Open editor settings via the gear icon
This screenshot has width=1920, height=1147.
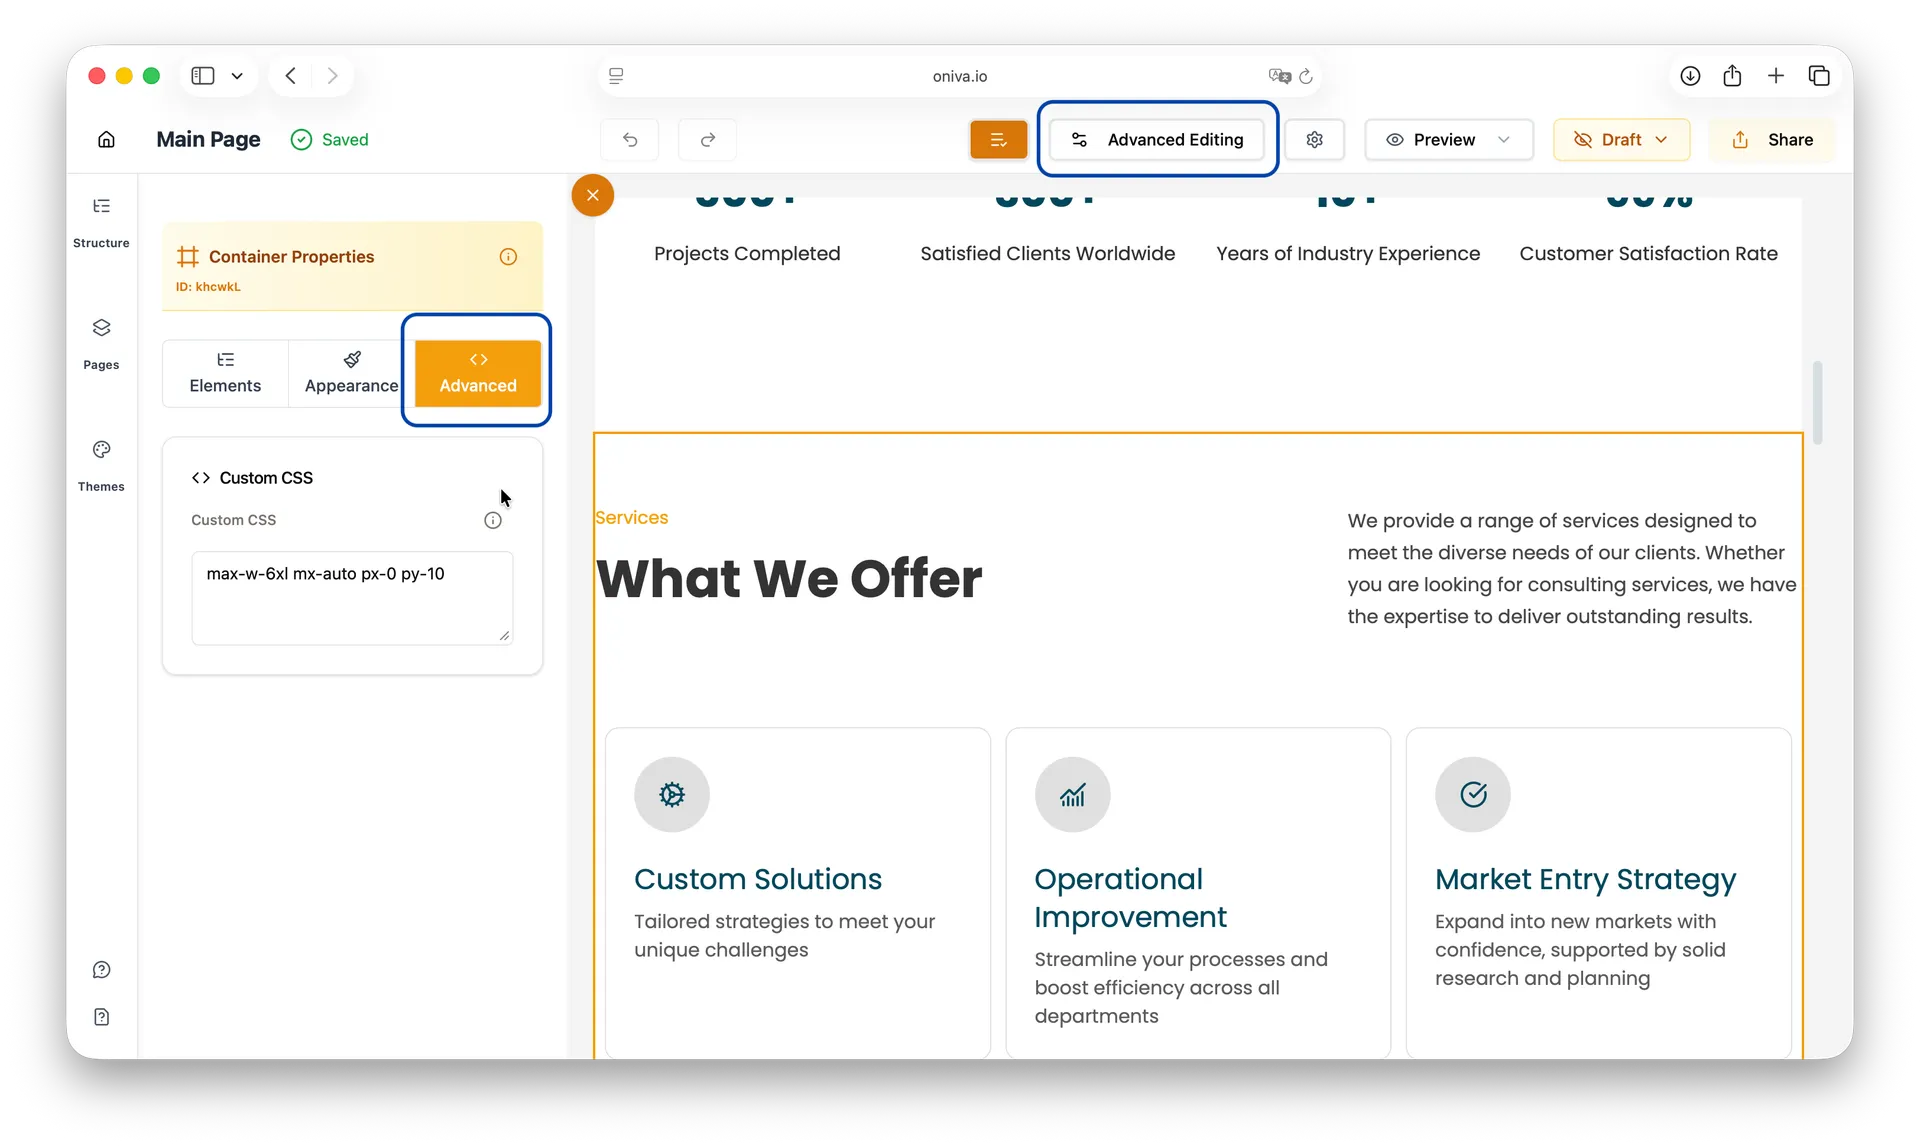click(1315, 139)
